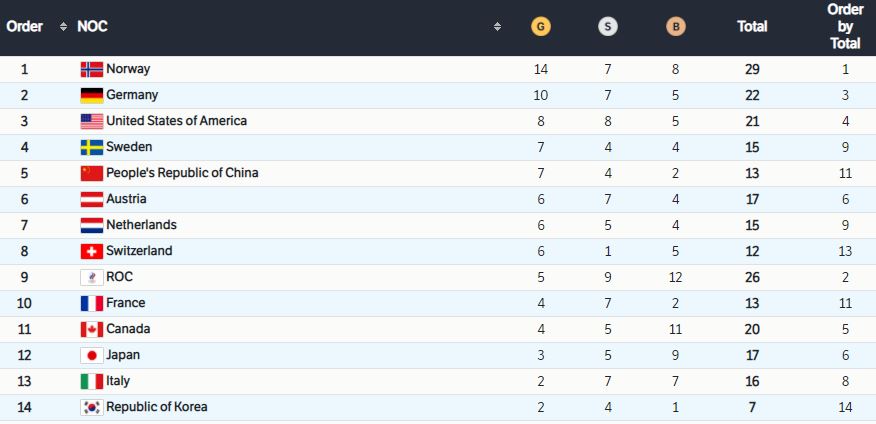The image size is (876, 424).
Task: Click the Japan flag icon
Action: (x=91, y=355)
